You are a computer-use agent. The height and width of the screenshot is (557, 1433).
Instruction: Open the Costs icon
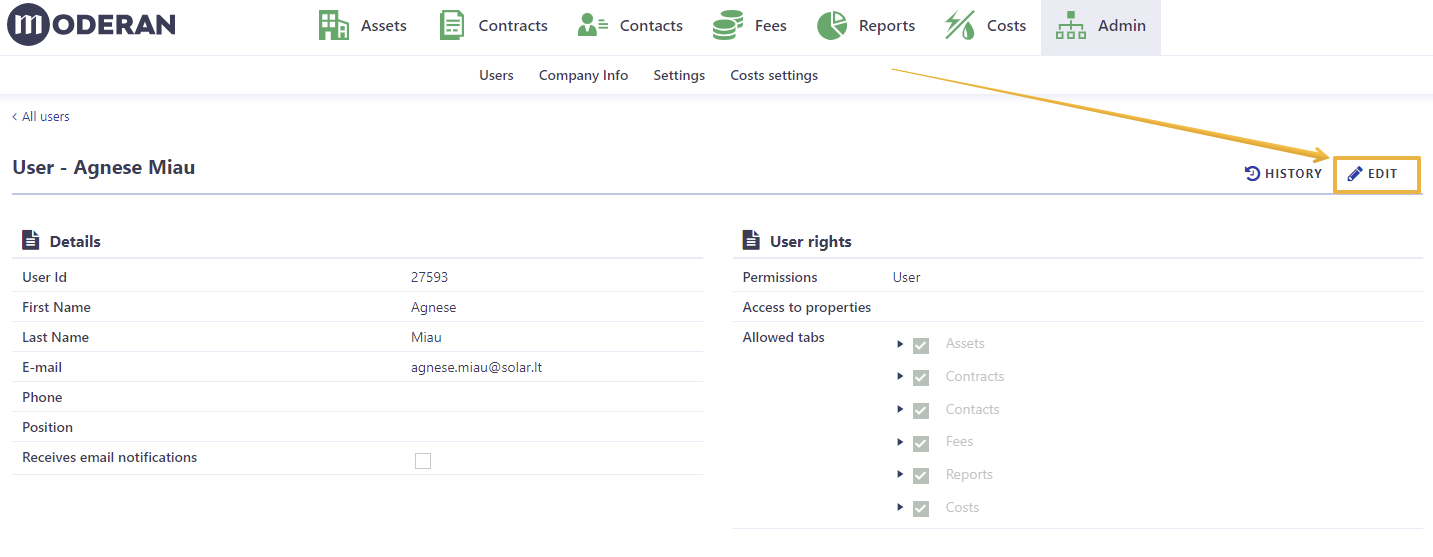(960, 25)
